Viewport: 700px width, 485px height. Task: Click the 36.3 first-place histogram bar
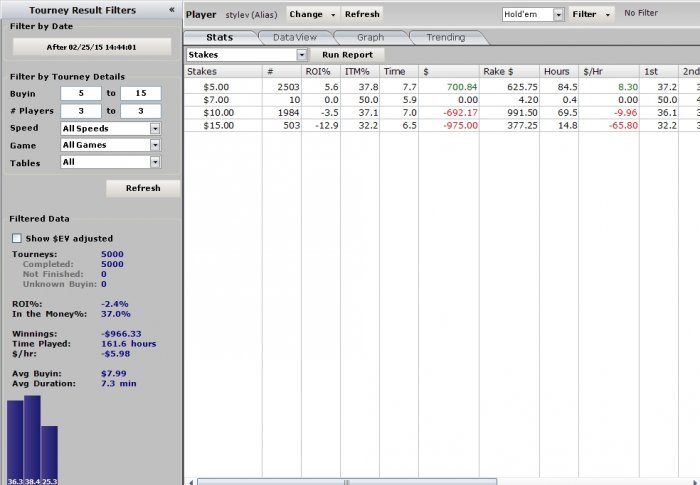click(x=15, y=442)
